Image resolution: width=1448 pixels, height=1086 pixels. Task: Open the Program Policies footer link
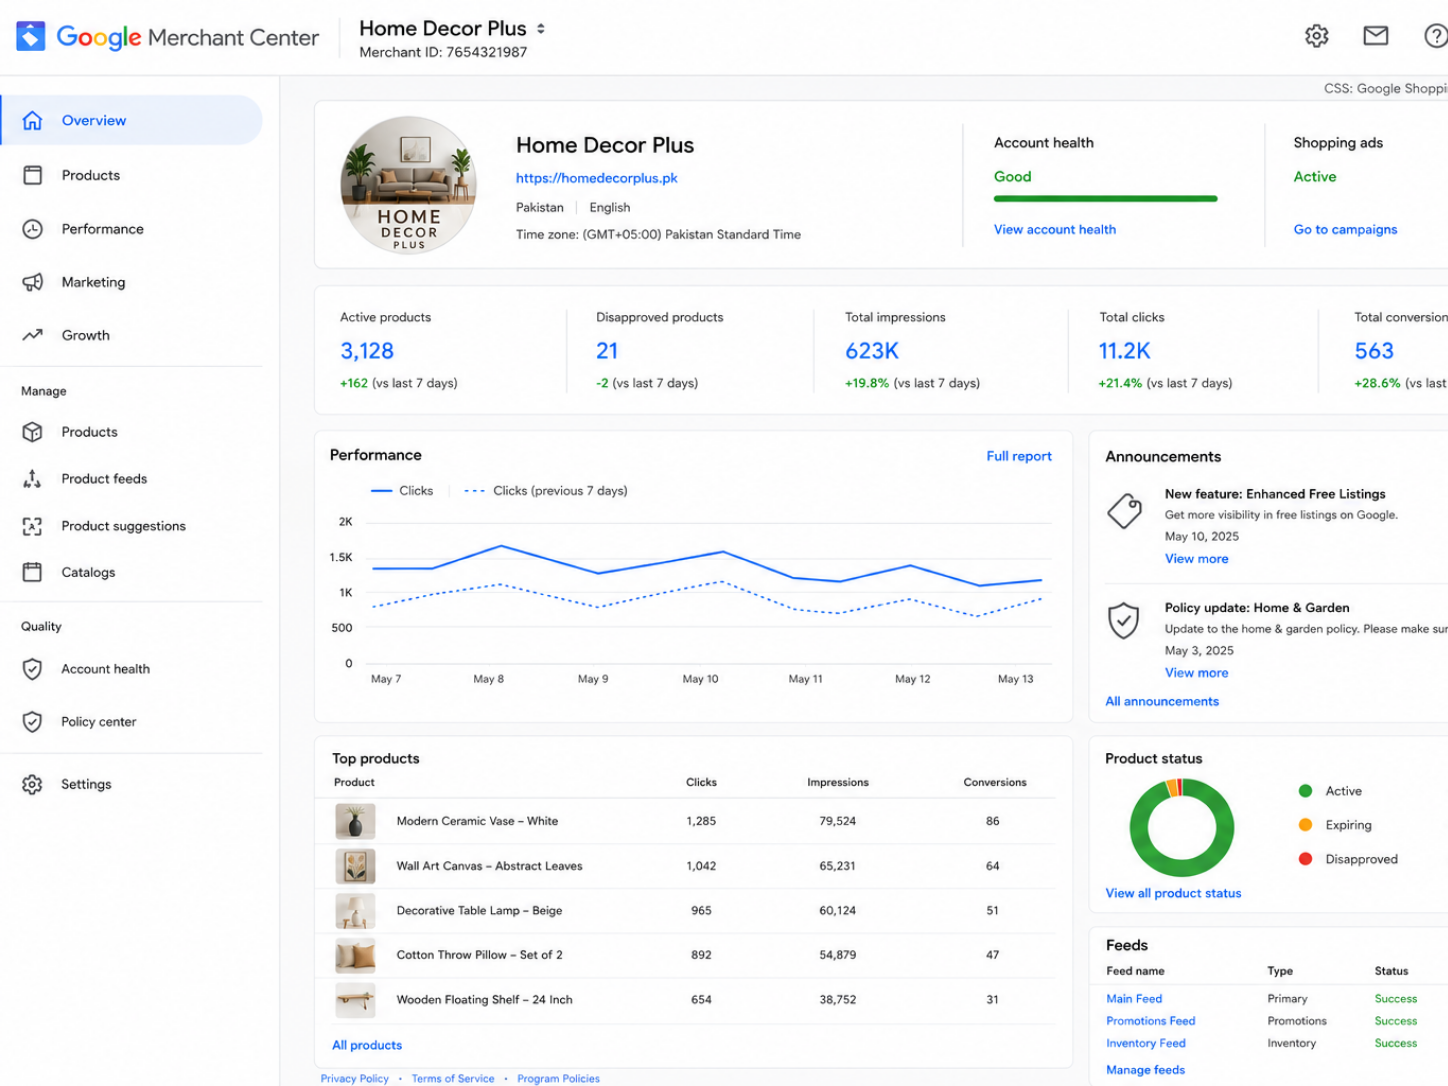[x=559, y=1079]
